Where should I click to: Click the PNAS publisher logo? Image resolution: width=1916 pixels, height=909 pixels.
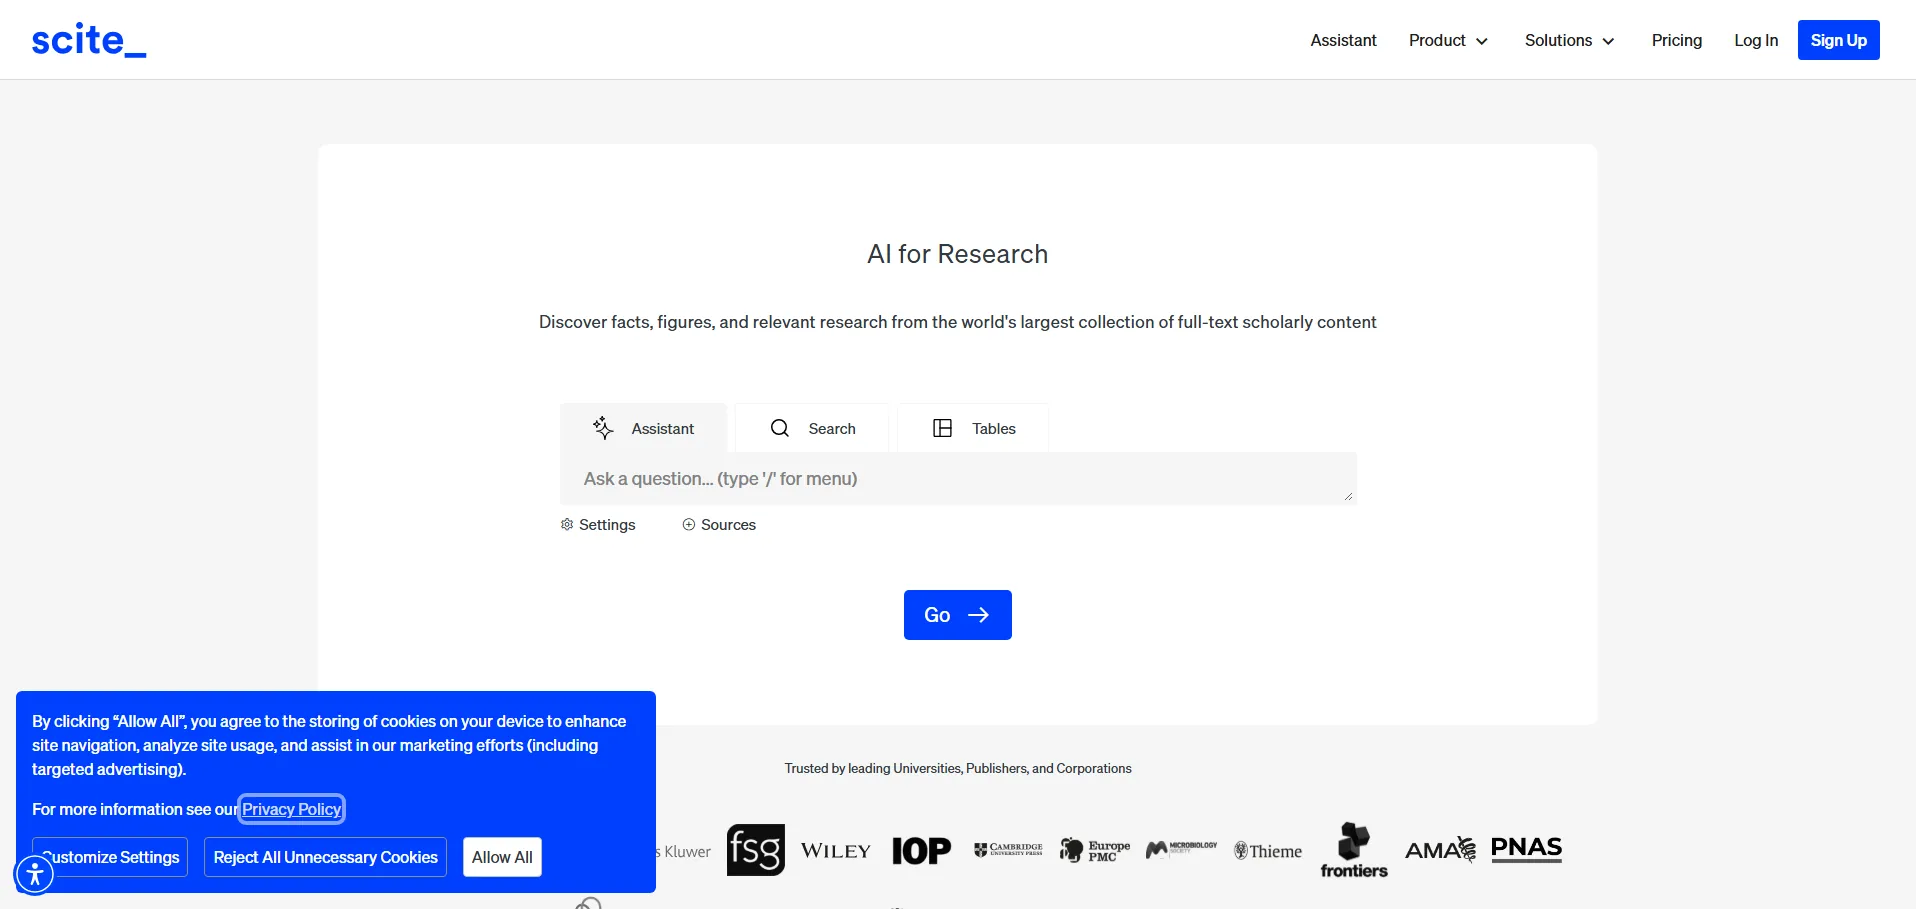point(1526,849)
